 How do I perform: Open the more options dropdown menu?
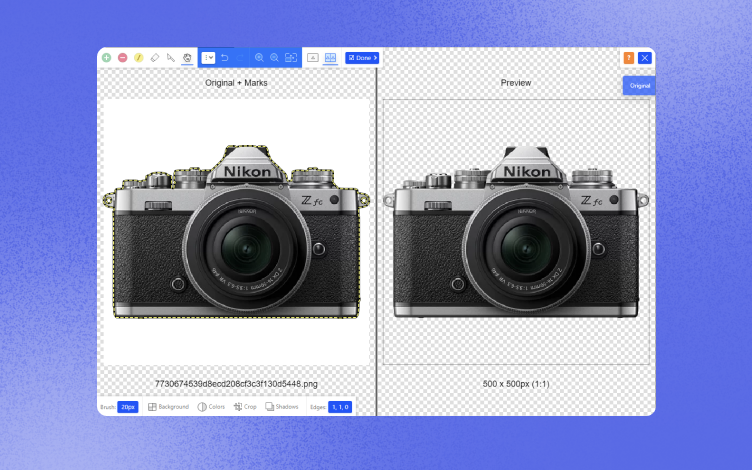pyautogui.click(x=208, y=58)
